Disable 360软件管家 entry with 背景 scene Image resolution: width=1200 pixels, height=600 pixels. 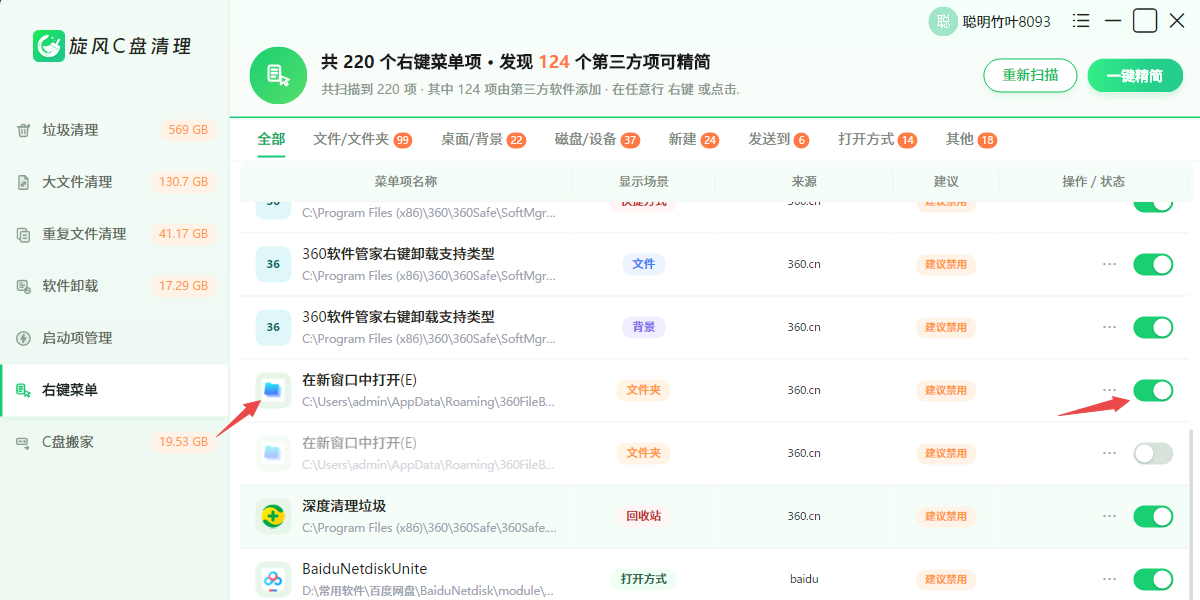(x=1153, y=327)
